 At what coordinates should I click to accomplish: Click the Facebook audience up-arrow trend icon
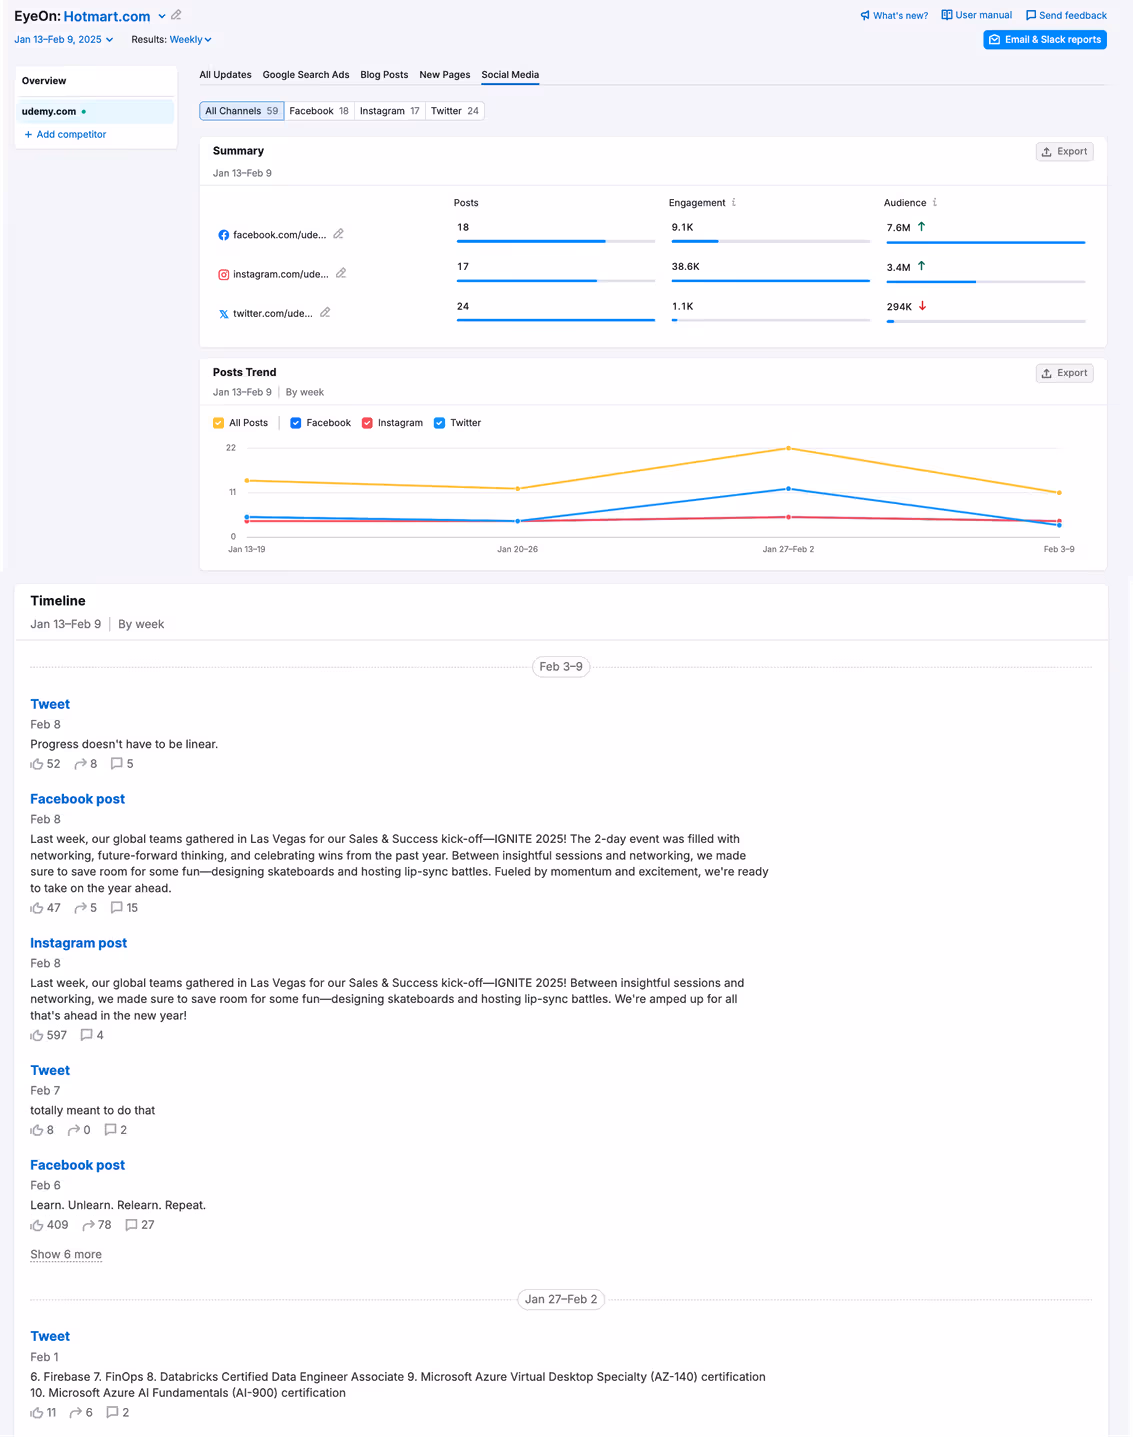coord(922,227)
